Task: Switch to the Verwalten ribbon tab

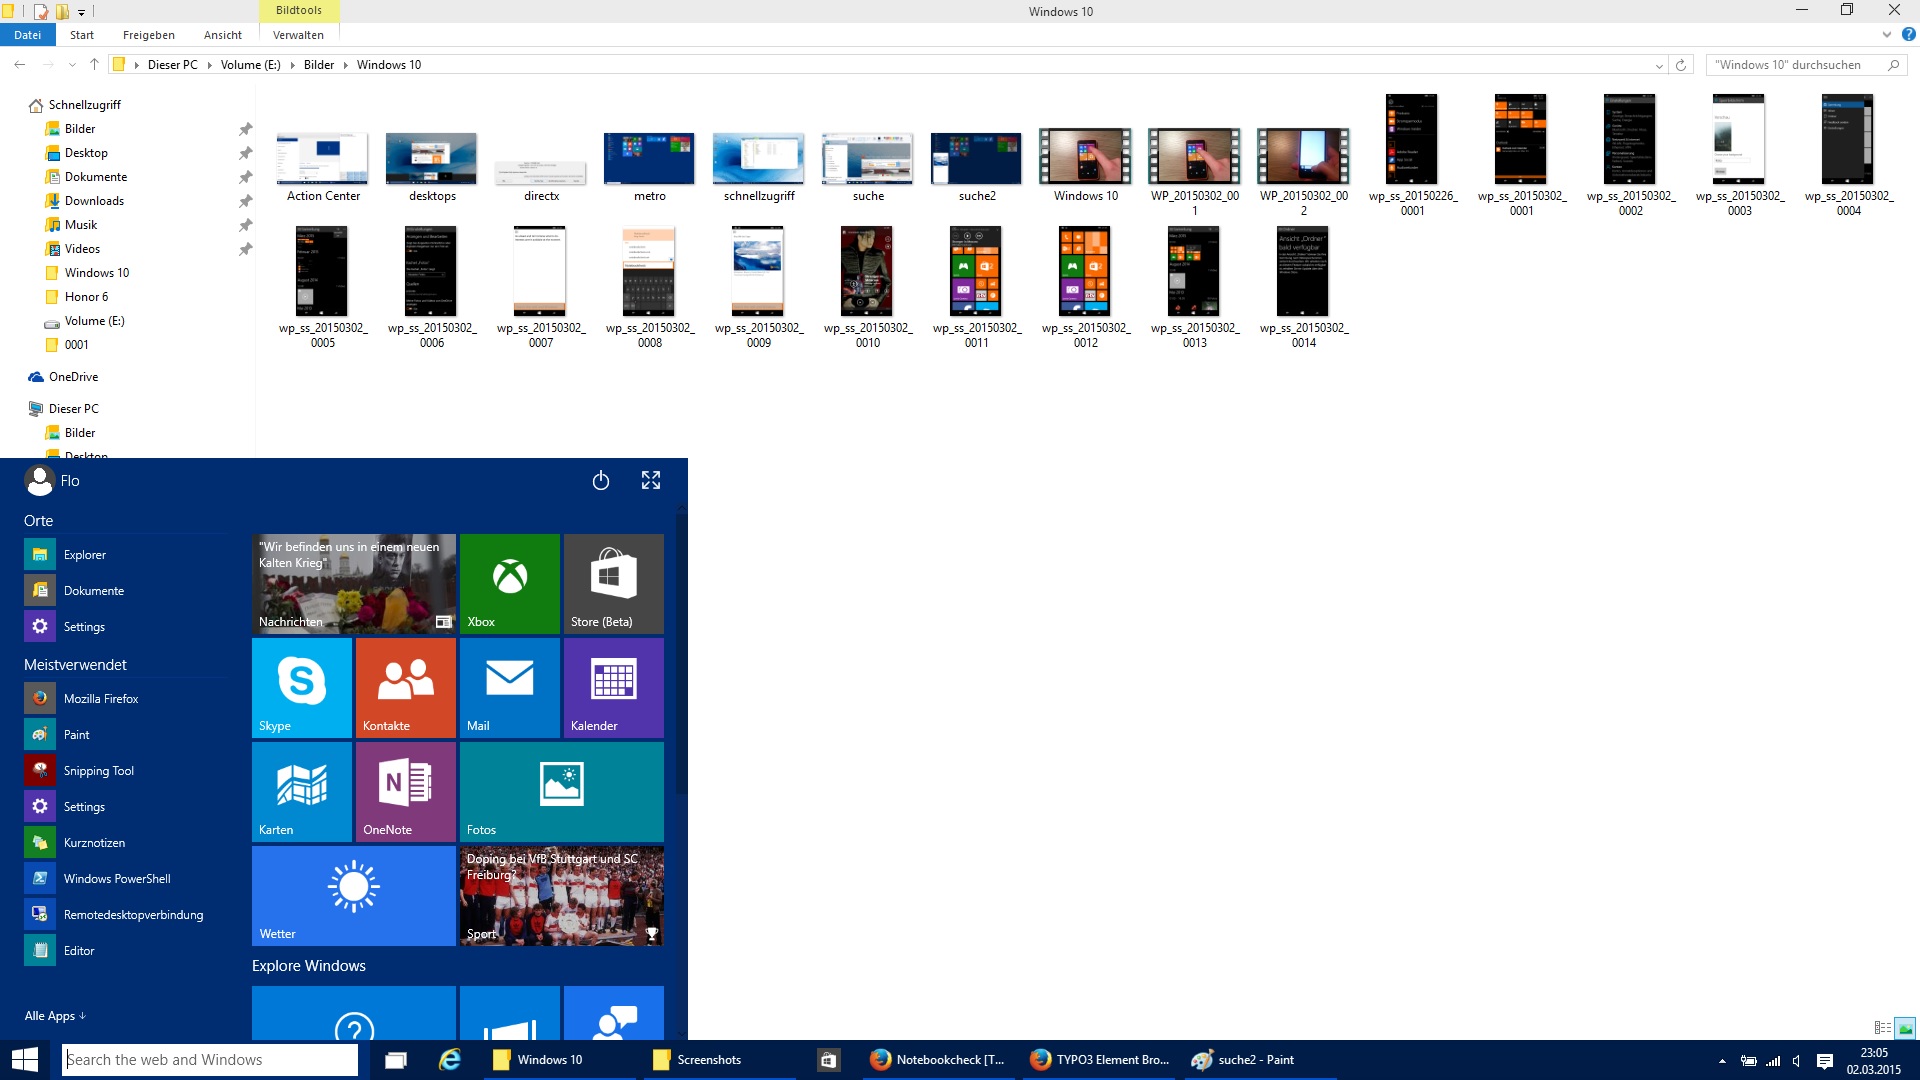Action: (298, 35)
